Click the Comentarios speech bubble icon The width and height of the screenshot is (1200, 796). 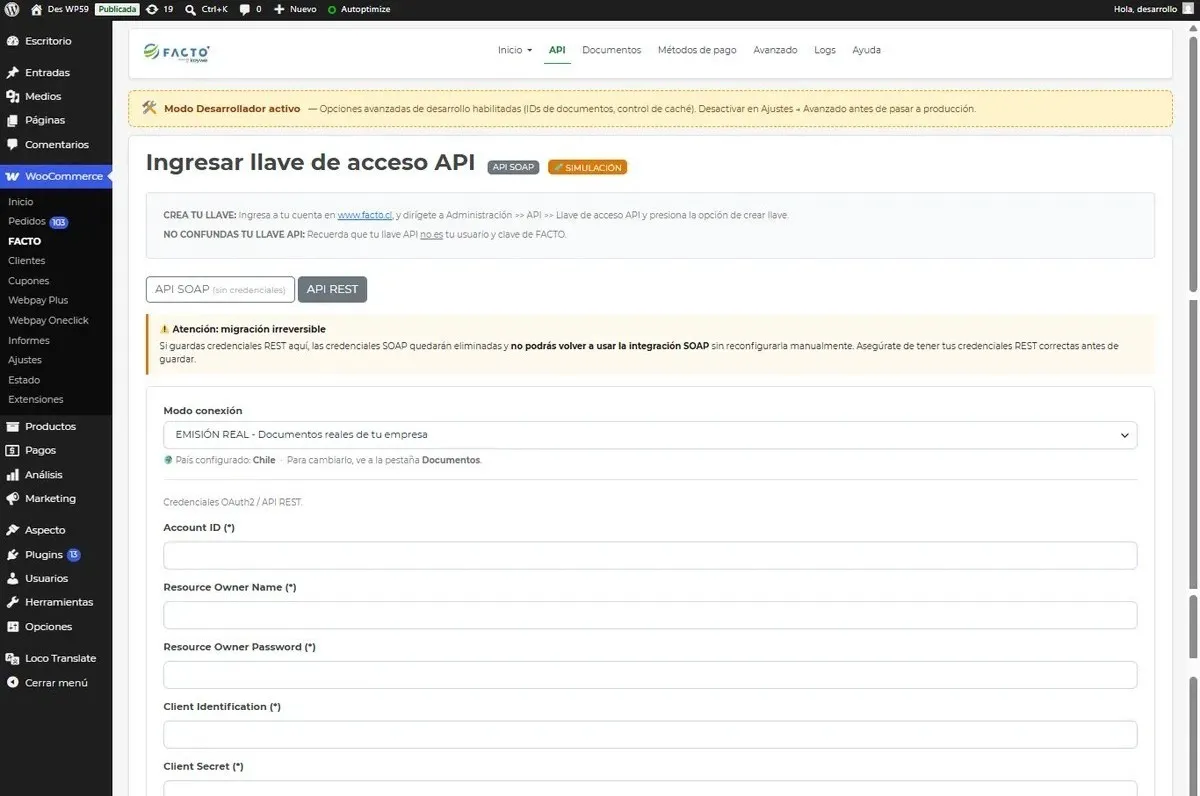point(13,145)
